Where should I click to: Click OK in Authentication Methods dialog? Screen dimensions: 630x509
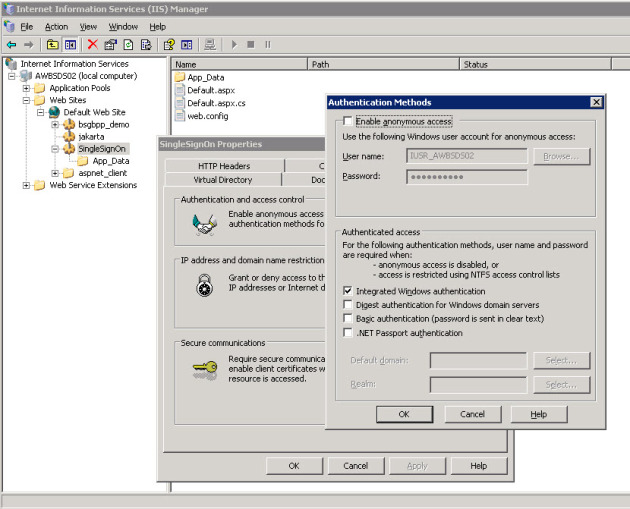pos(404,414)
